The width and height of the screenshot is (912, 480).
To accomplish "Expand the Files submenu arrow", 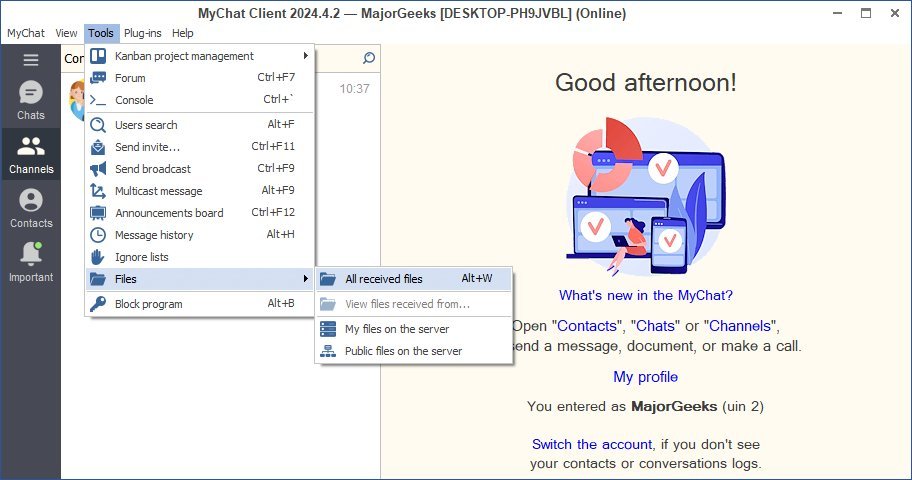I will pyautogui.click(x=305, y=279).
